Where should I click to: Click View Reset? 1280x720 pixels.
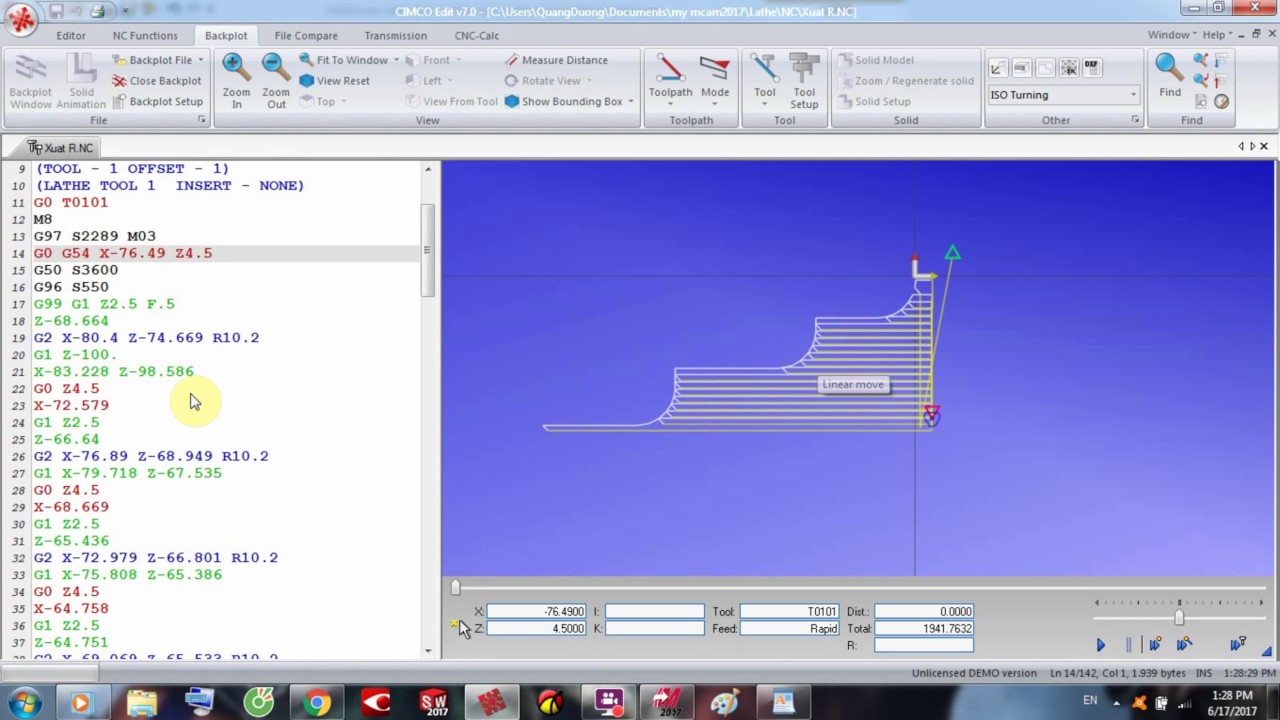(335, 81)
